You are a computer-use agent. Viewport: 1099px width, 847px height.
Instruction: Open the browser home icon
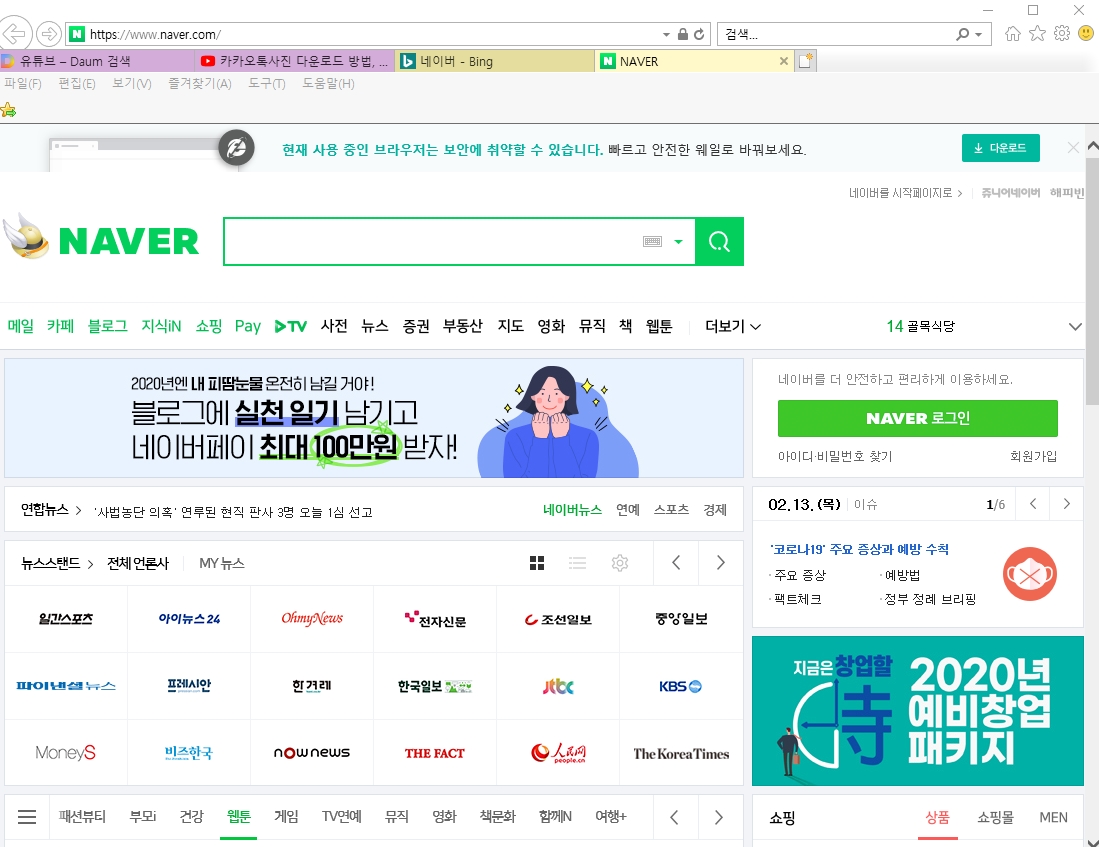coord(1012,34)
